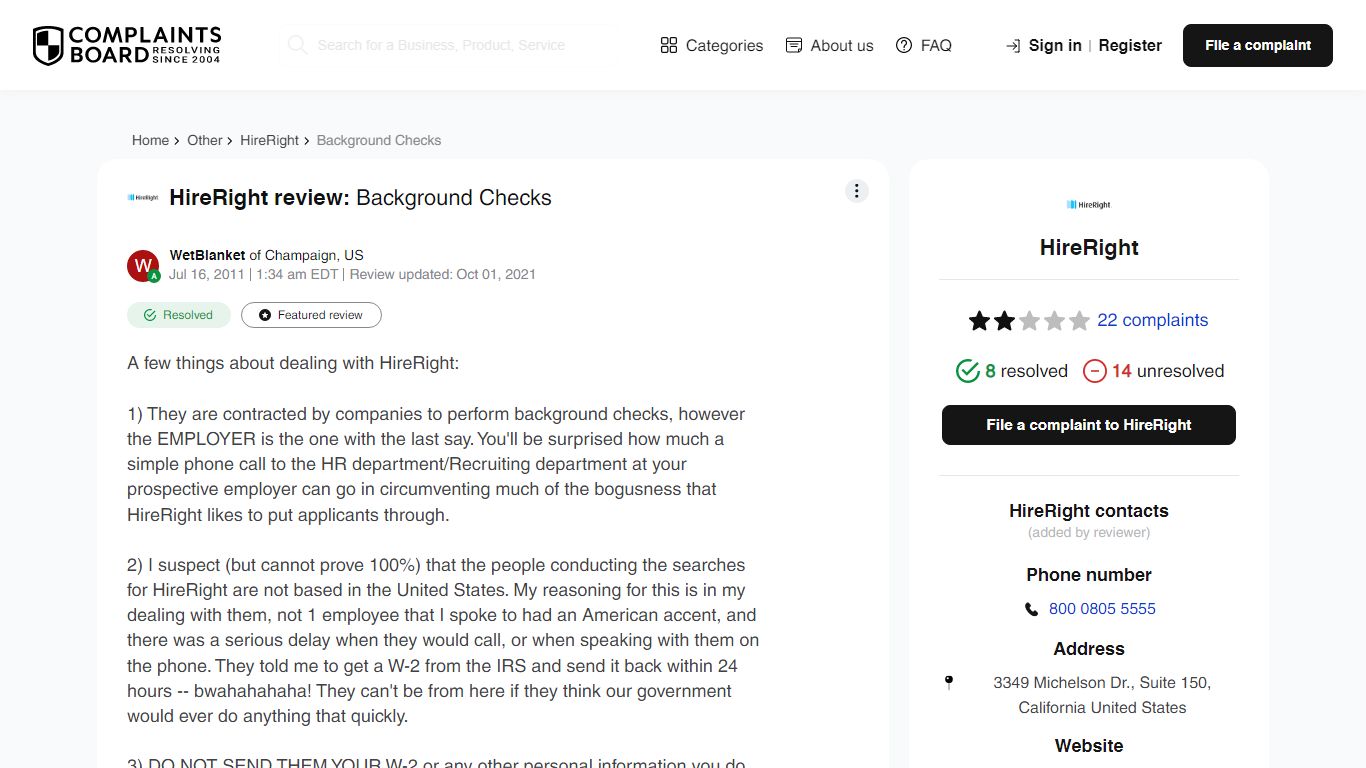Open the Complaints Board logo home
This screenshot has width=1366, height=768.
click(127, 46)
